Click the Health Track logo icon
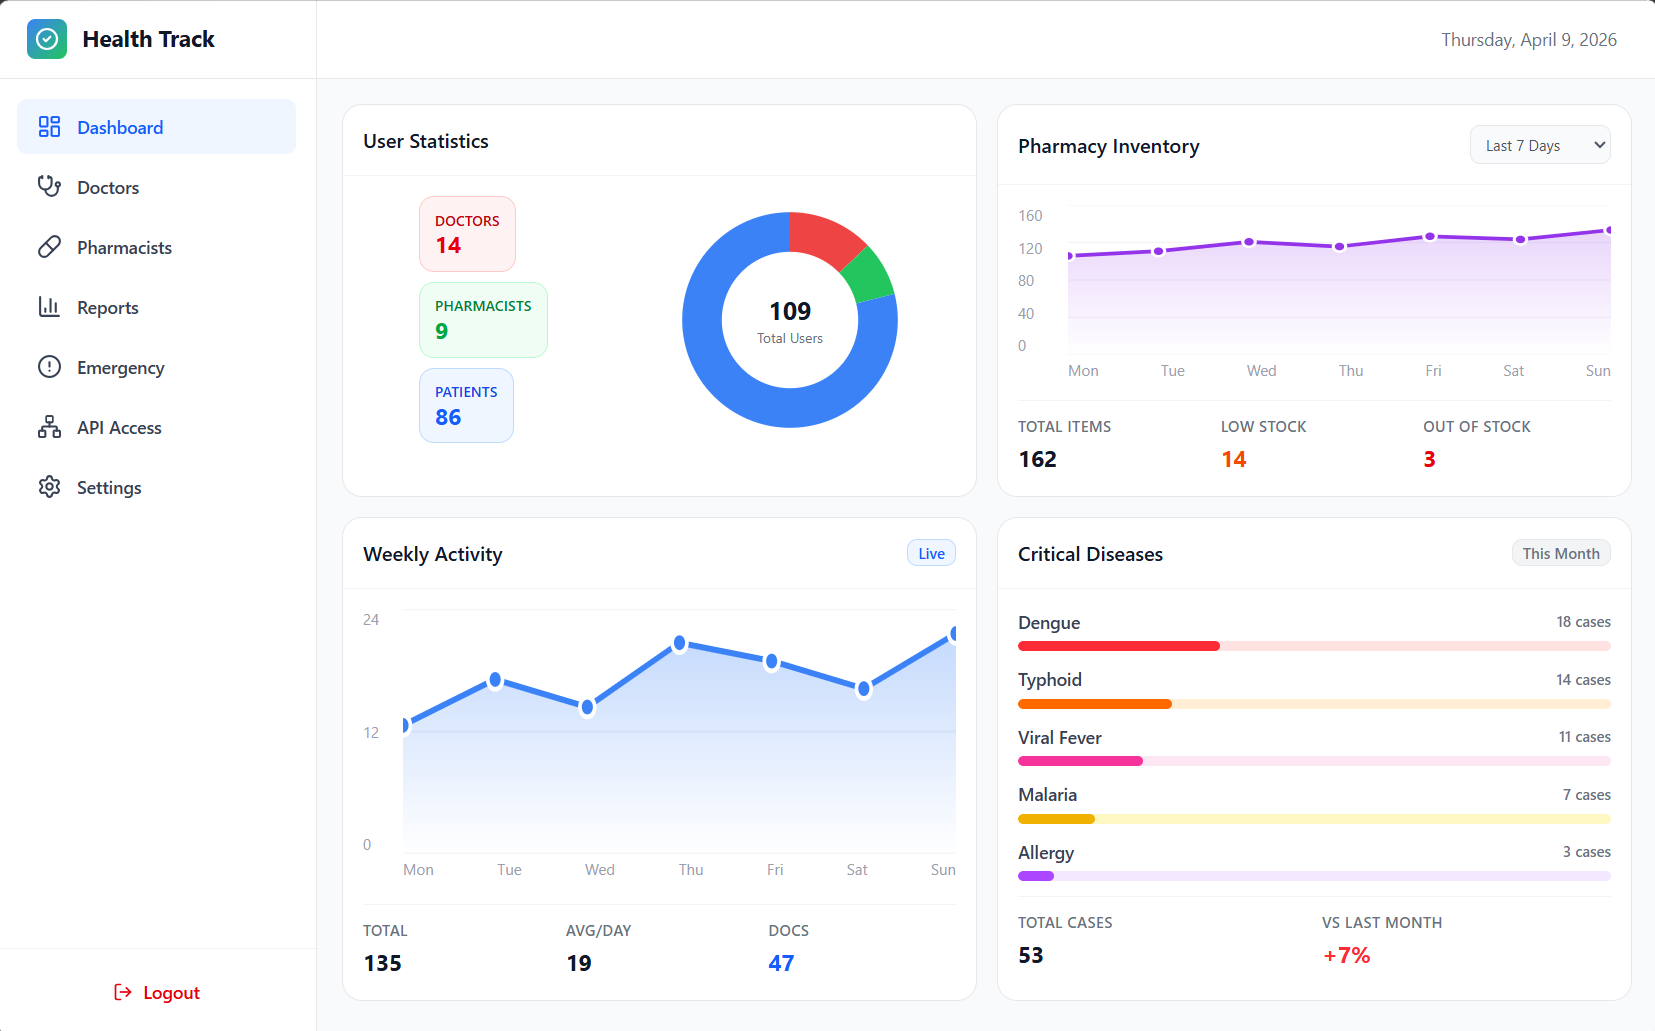This screenshot has width=1655, height=1031. click(x=47, y=39)
